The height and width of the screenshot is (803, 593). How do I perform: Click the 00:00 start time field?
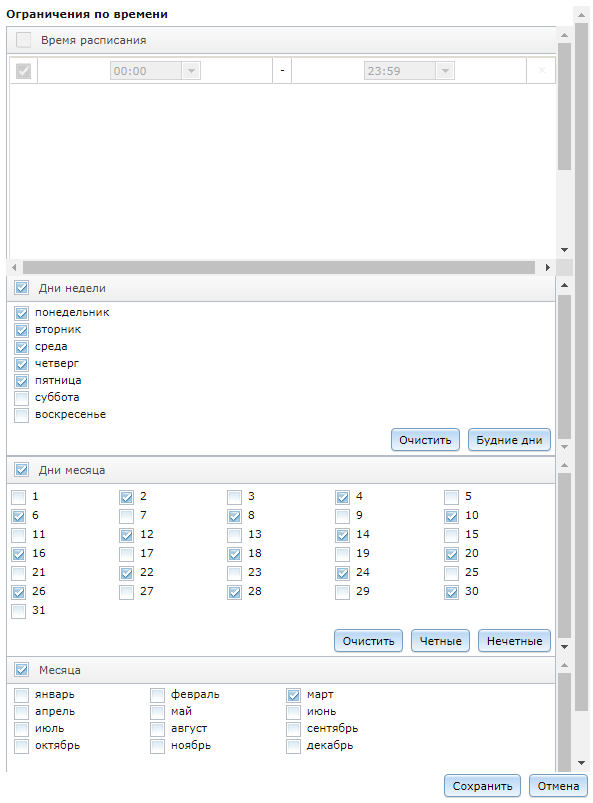point(146,71)
